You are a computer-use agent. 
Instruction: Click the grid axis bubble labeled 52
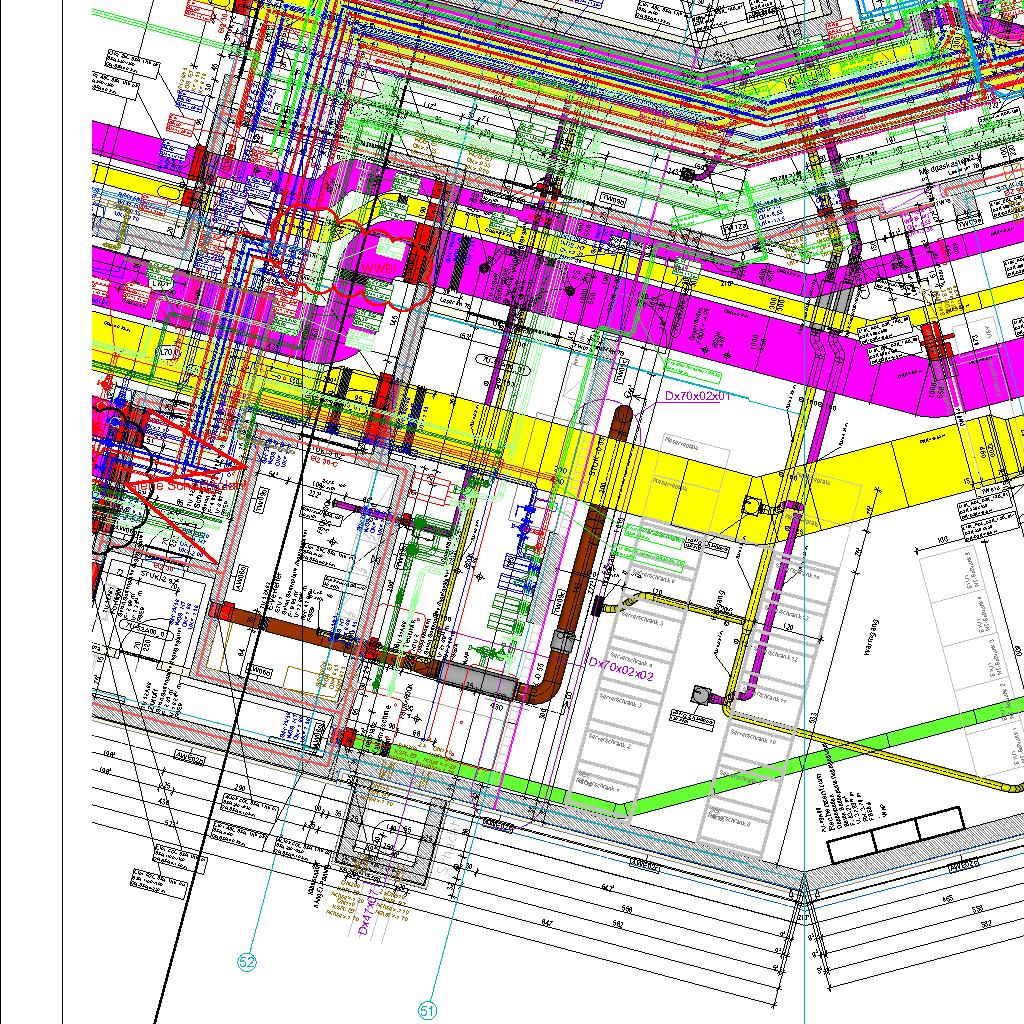pos(247,962)
